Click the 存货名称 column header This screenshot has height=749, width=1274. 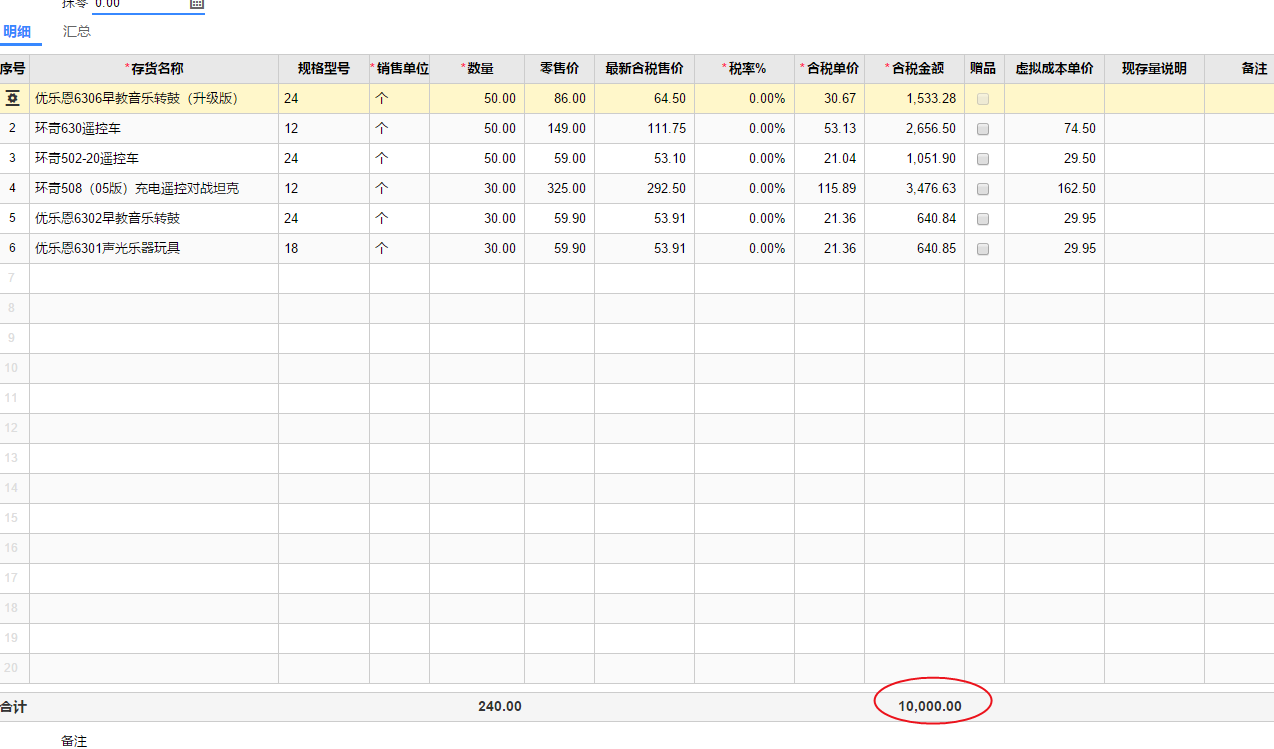[x=154, y=69]
